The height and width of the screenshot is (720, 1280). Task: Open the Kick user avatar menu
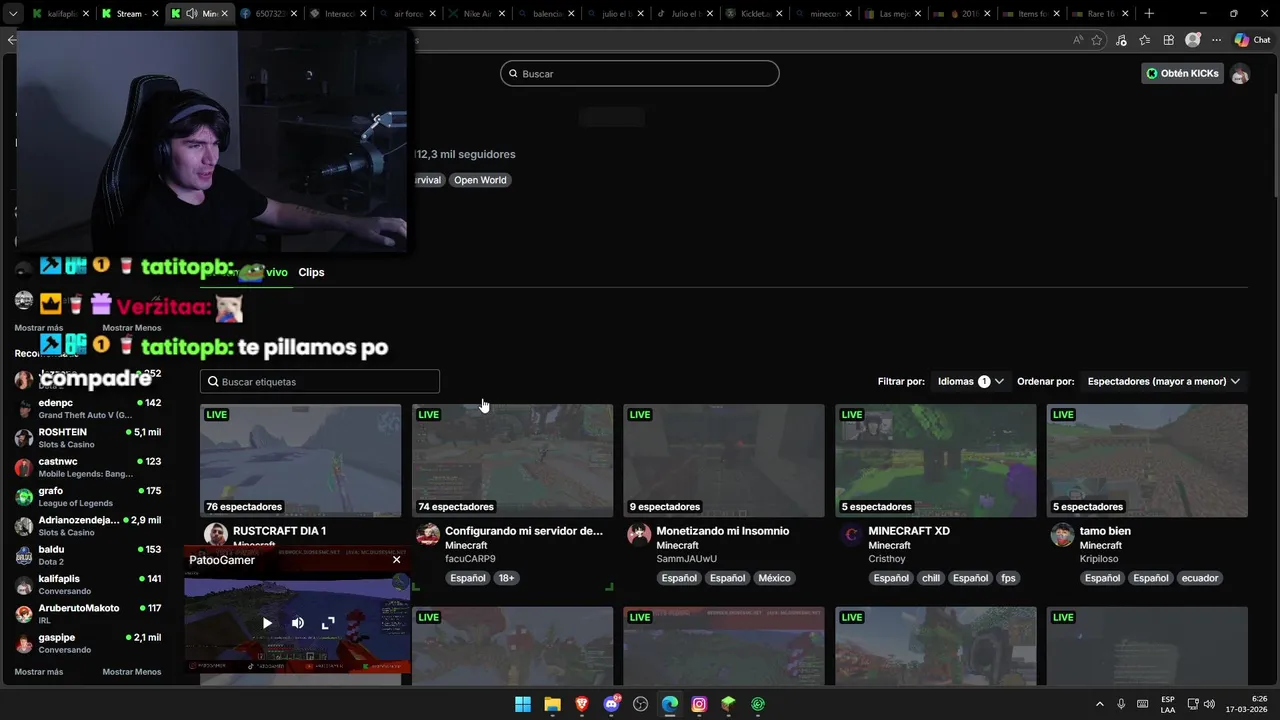coord(1240,74)
